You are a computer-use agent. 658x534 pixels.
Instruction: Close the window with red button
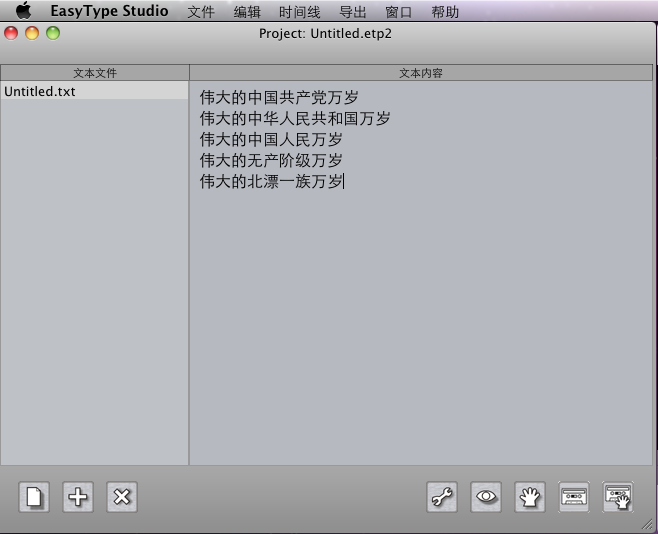(11, 33)
